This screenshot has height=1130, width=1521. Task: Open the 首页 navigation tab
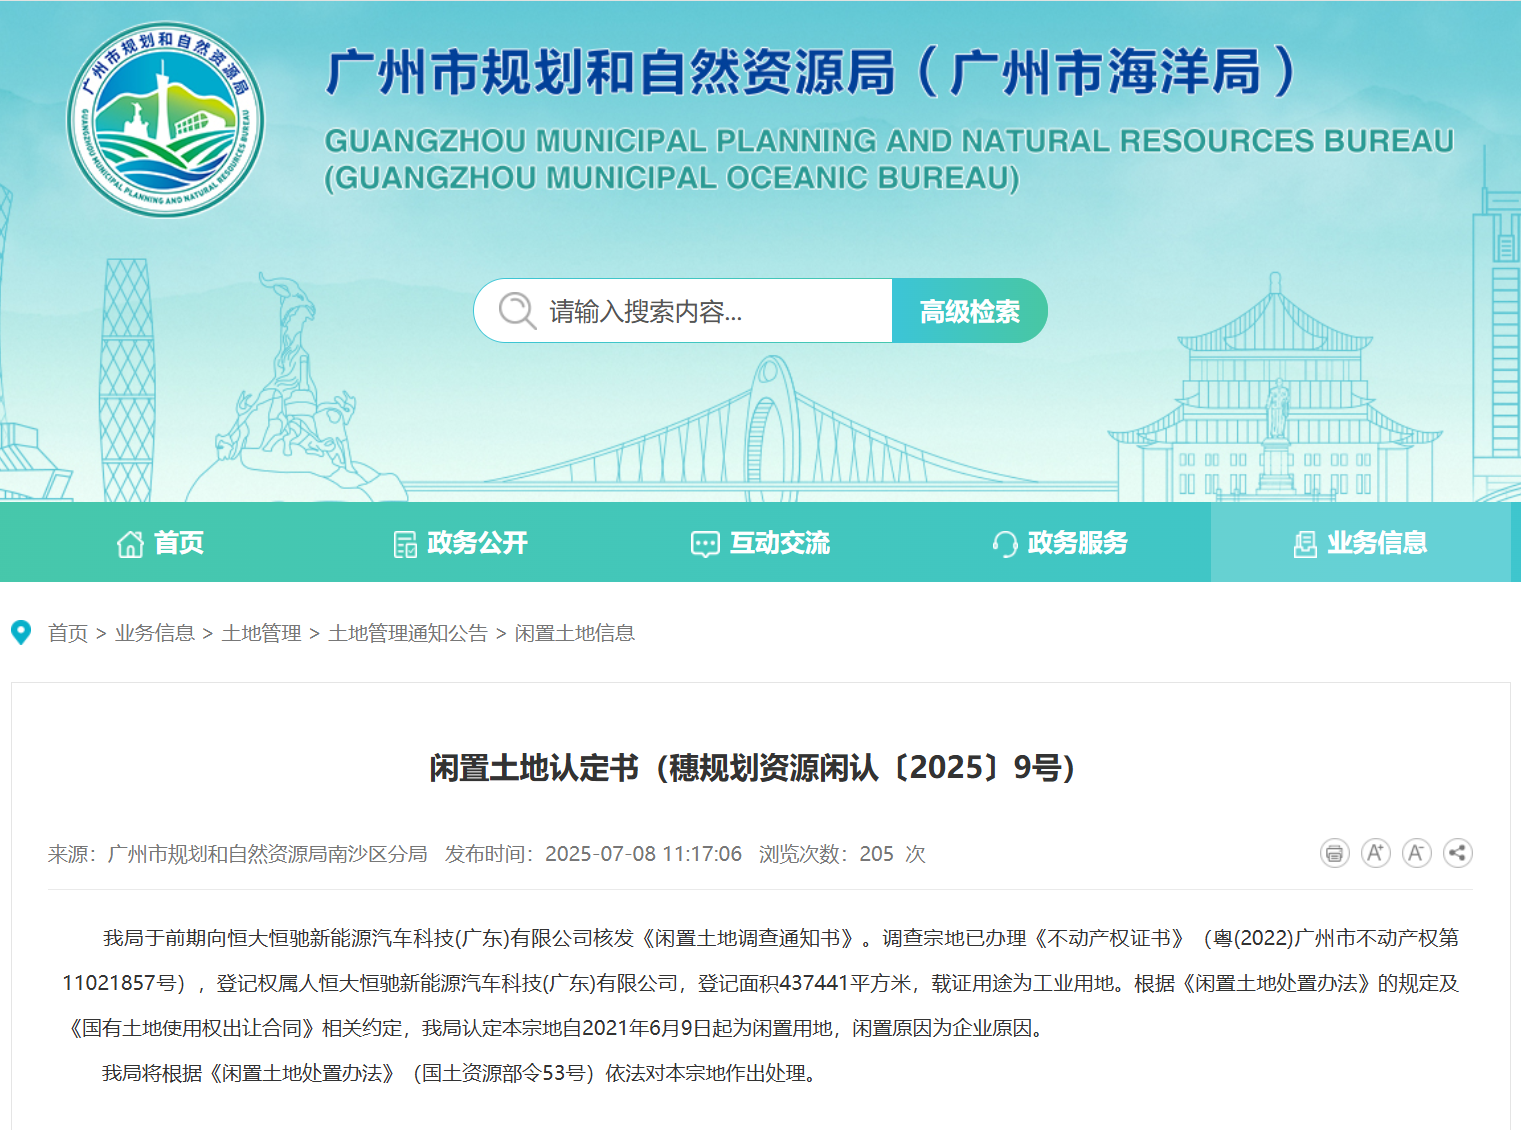point(160,543)
